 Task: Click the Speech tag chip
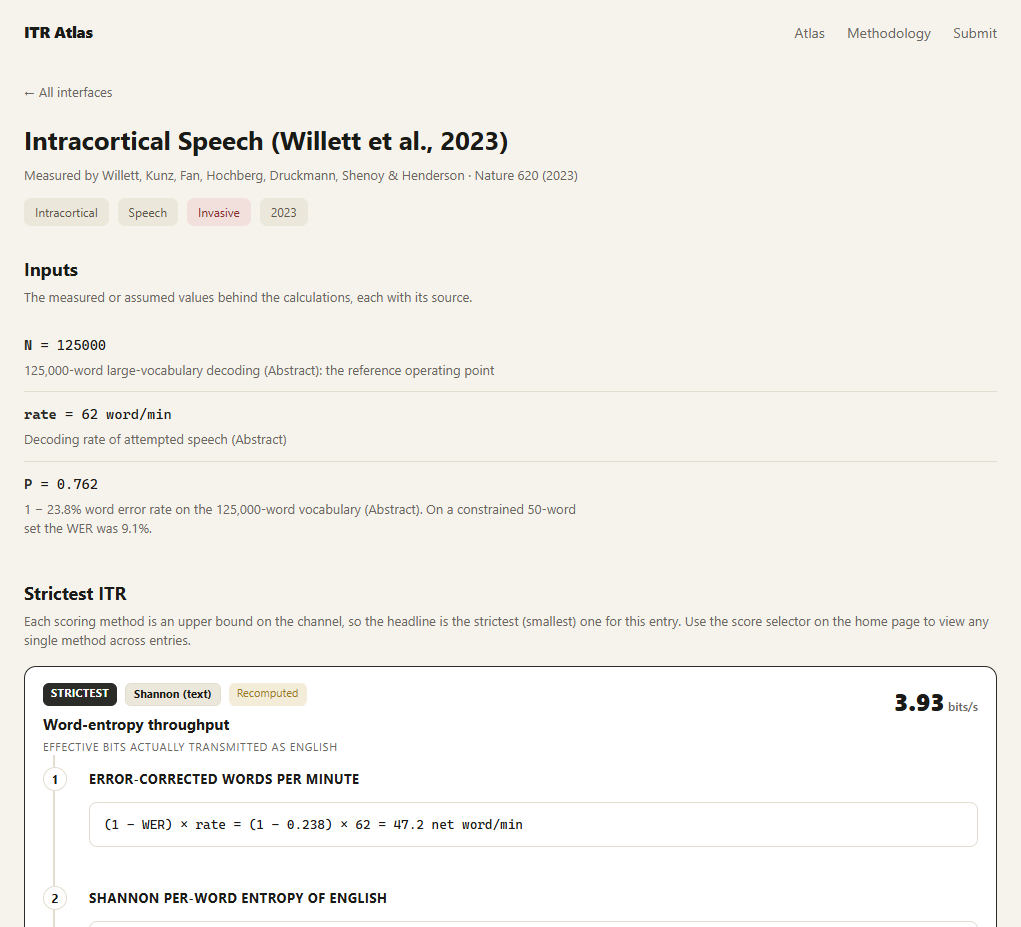147,212
